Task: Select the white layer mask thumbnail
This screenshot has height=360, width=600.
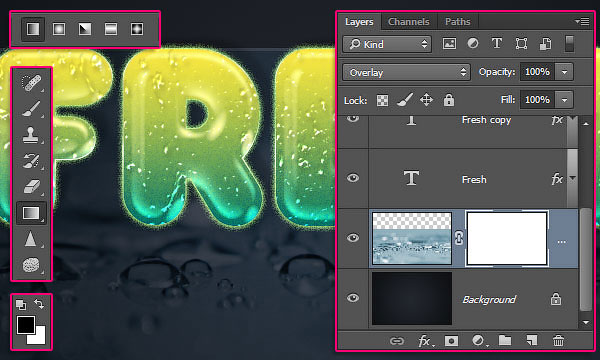Action: click(x=507, y=238)
